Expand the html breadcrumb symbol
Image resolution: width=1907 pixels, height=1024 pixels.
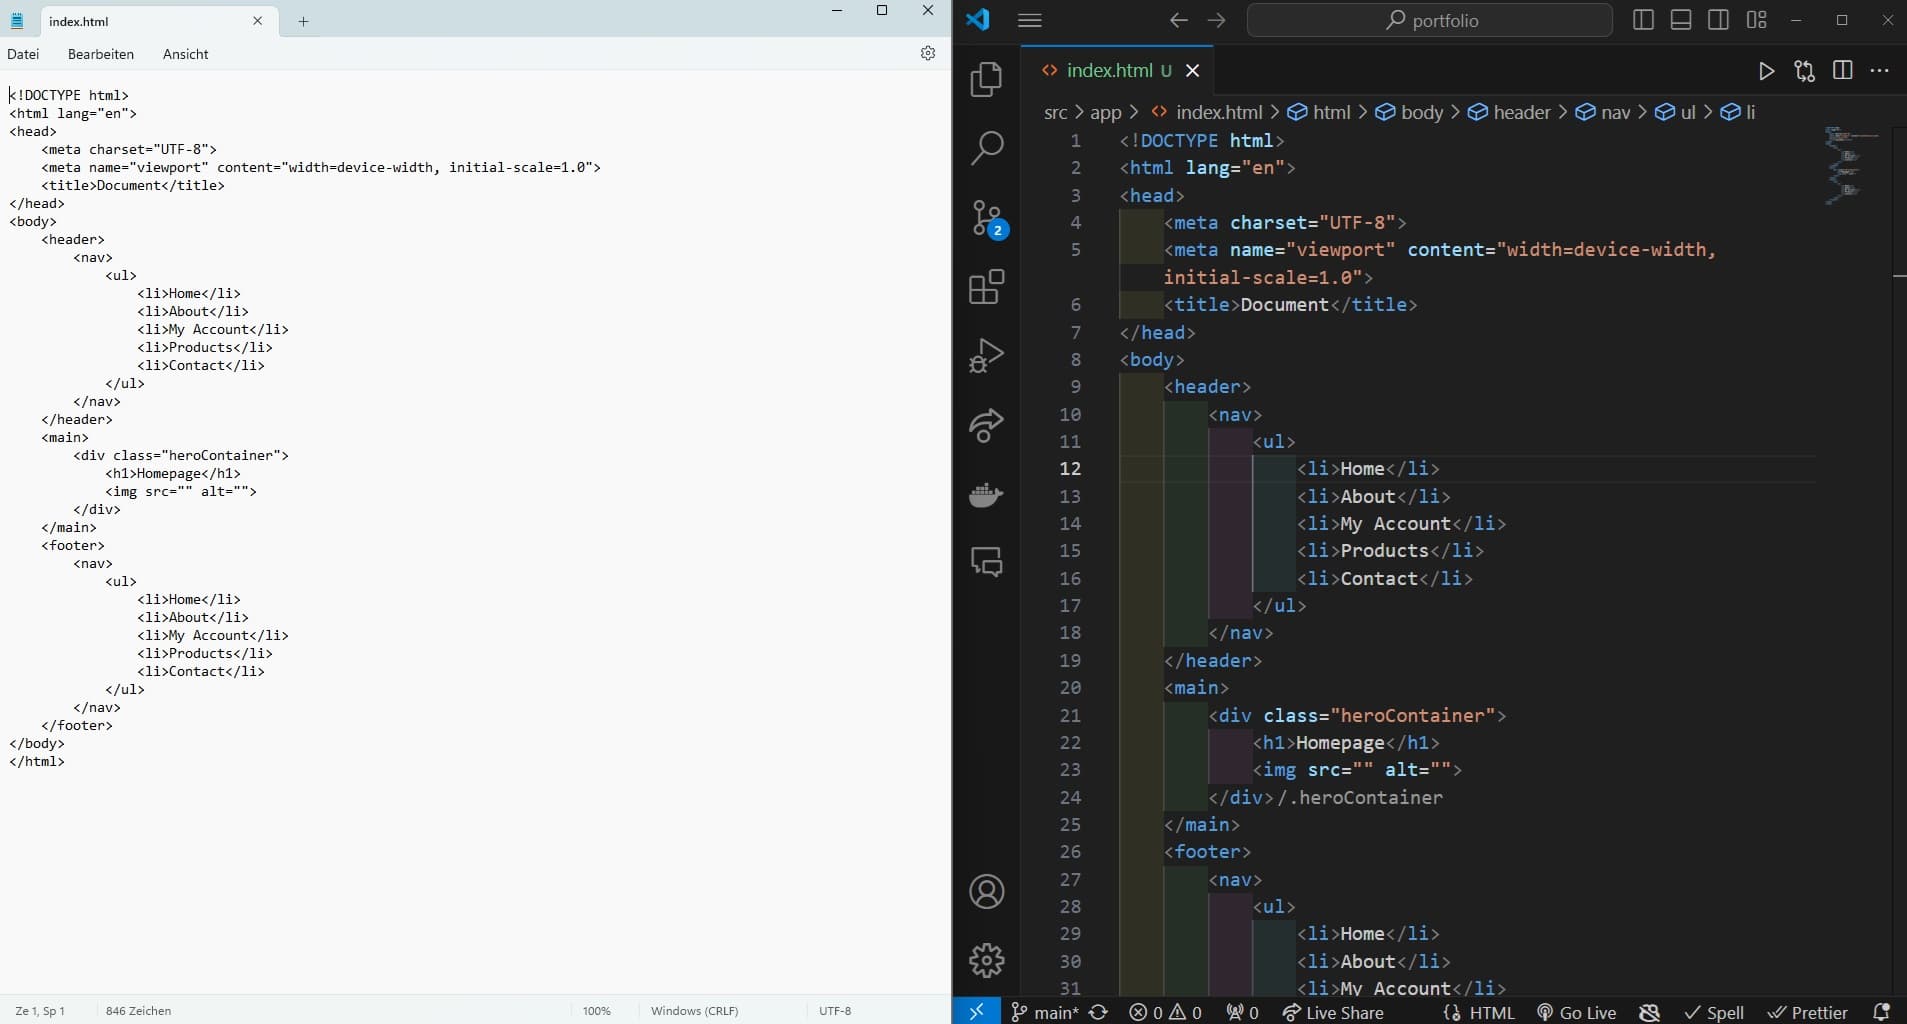click(1319, 113)
